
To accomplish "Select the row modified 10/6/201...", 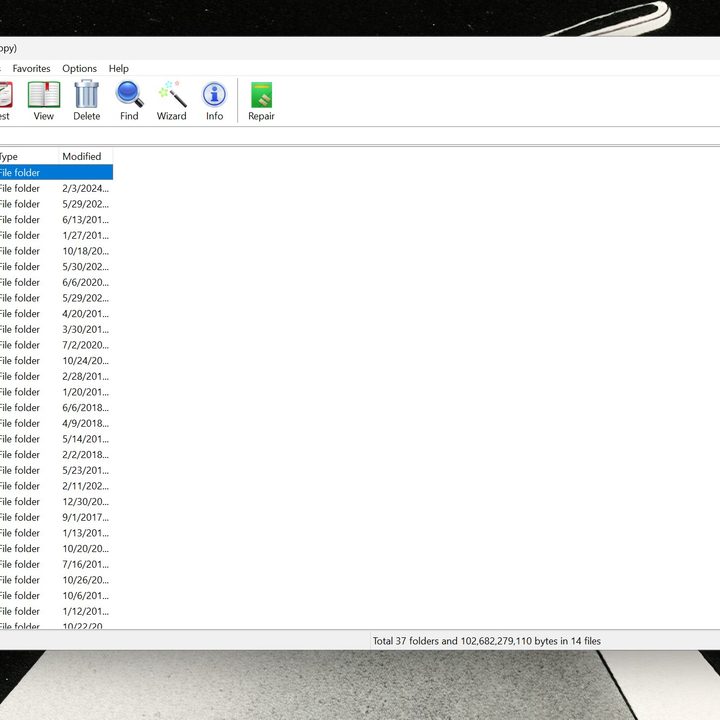I will tap(56, 595).
